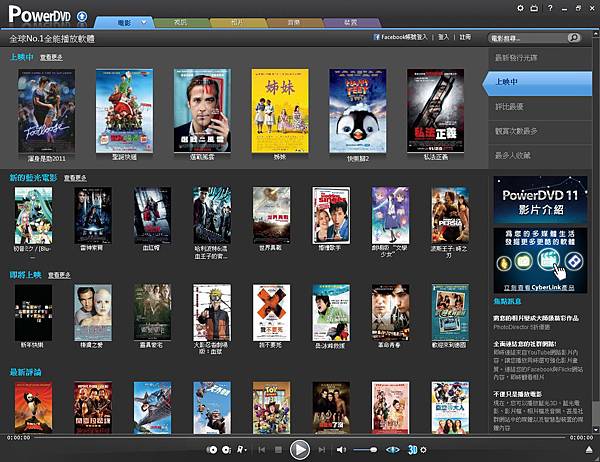The height and width of the screenshot is (462, 600).
Task: Click the 全面連結您的社群網站 news headline
Action: coord(525,344)
